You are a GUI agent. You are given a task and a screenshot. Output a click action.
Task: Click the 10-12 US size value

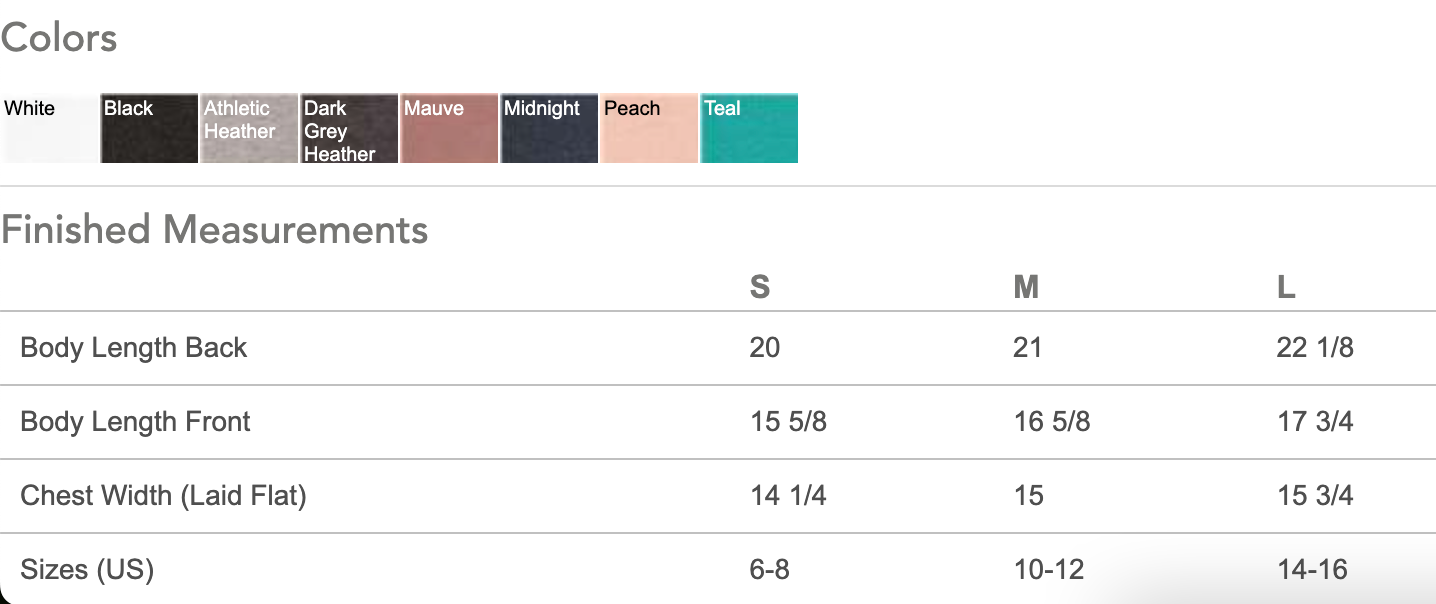(x=1049, y=570)
